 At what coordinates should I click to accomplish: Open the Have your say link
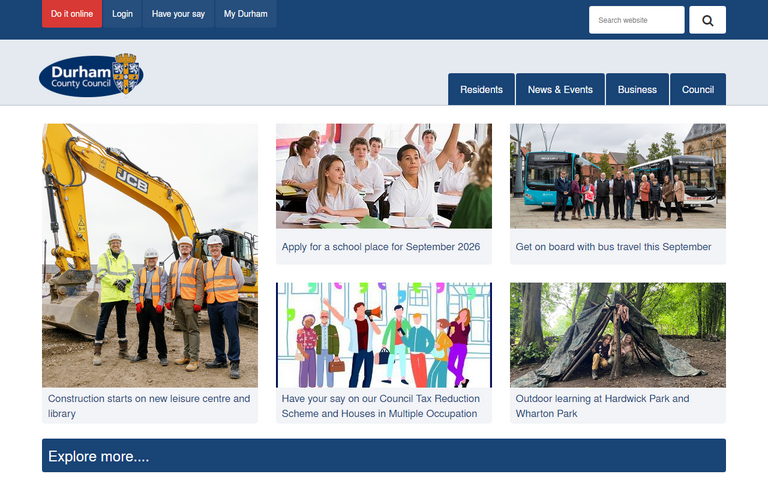pyautogui.click(x=178, y=14)
